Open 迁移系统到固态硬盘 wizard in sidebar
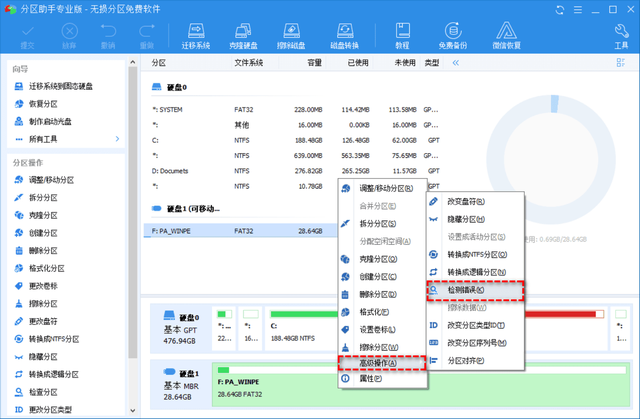 click(x=60, y=86)
